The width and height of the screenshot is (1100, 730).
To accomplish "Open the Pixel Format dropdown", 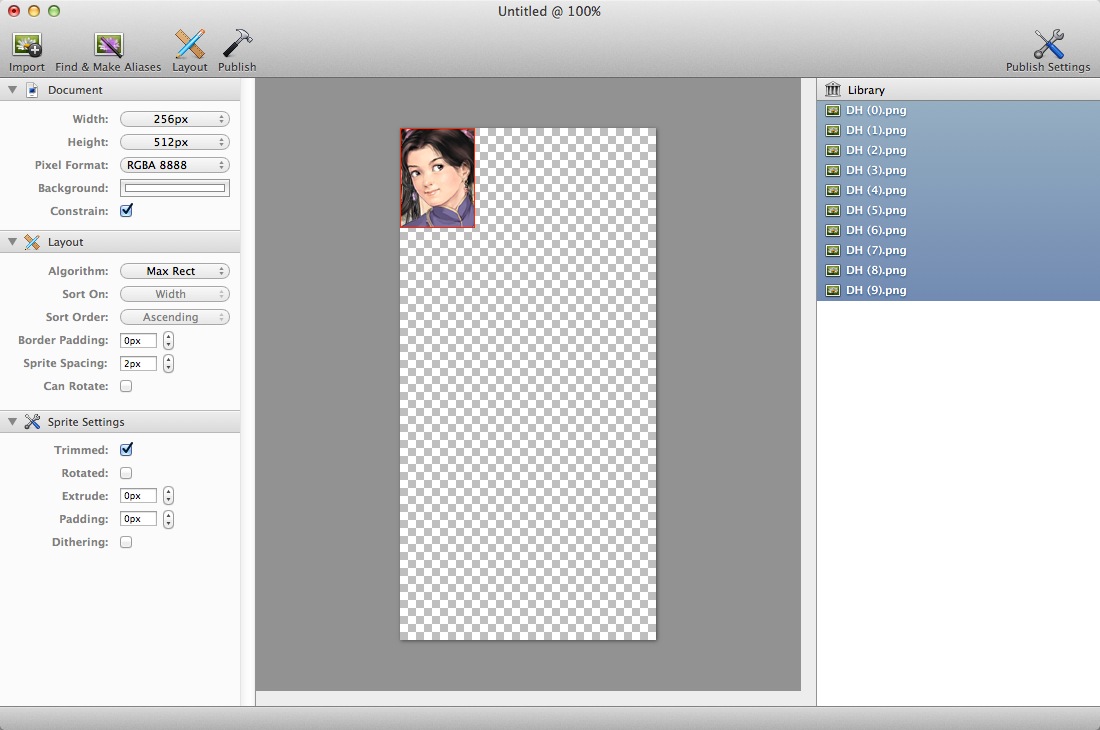I will pyautogui.click(x=174, y=165).
